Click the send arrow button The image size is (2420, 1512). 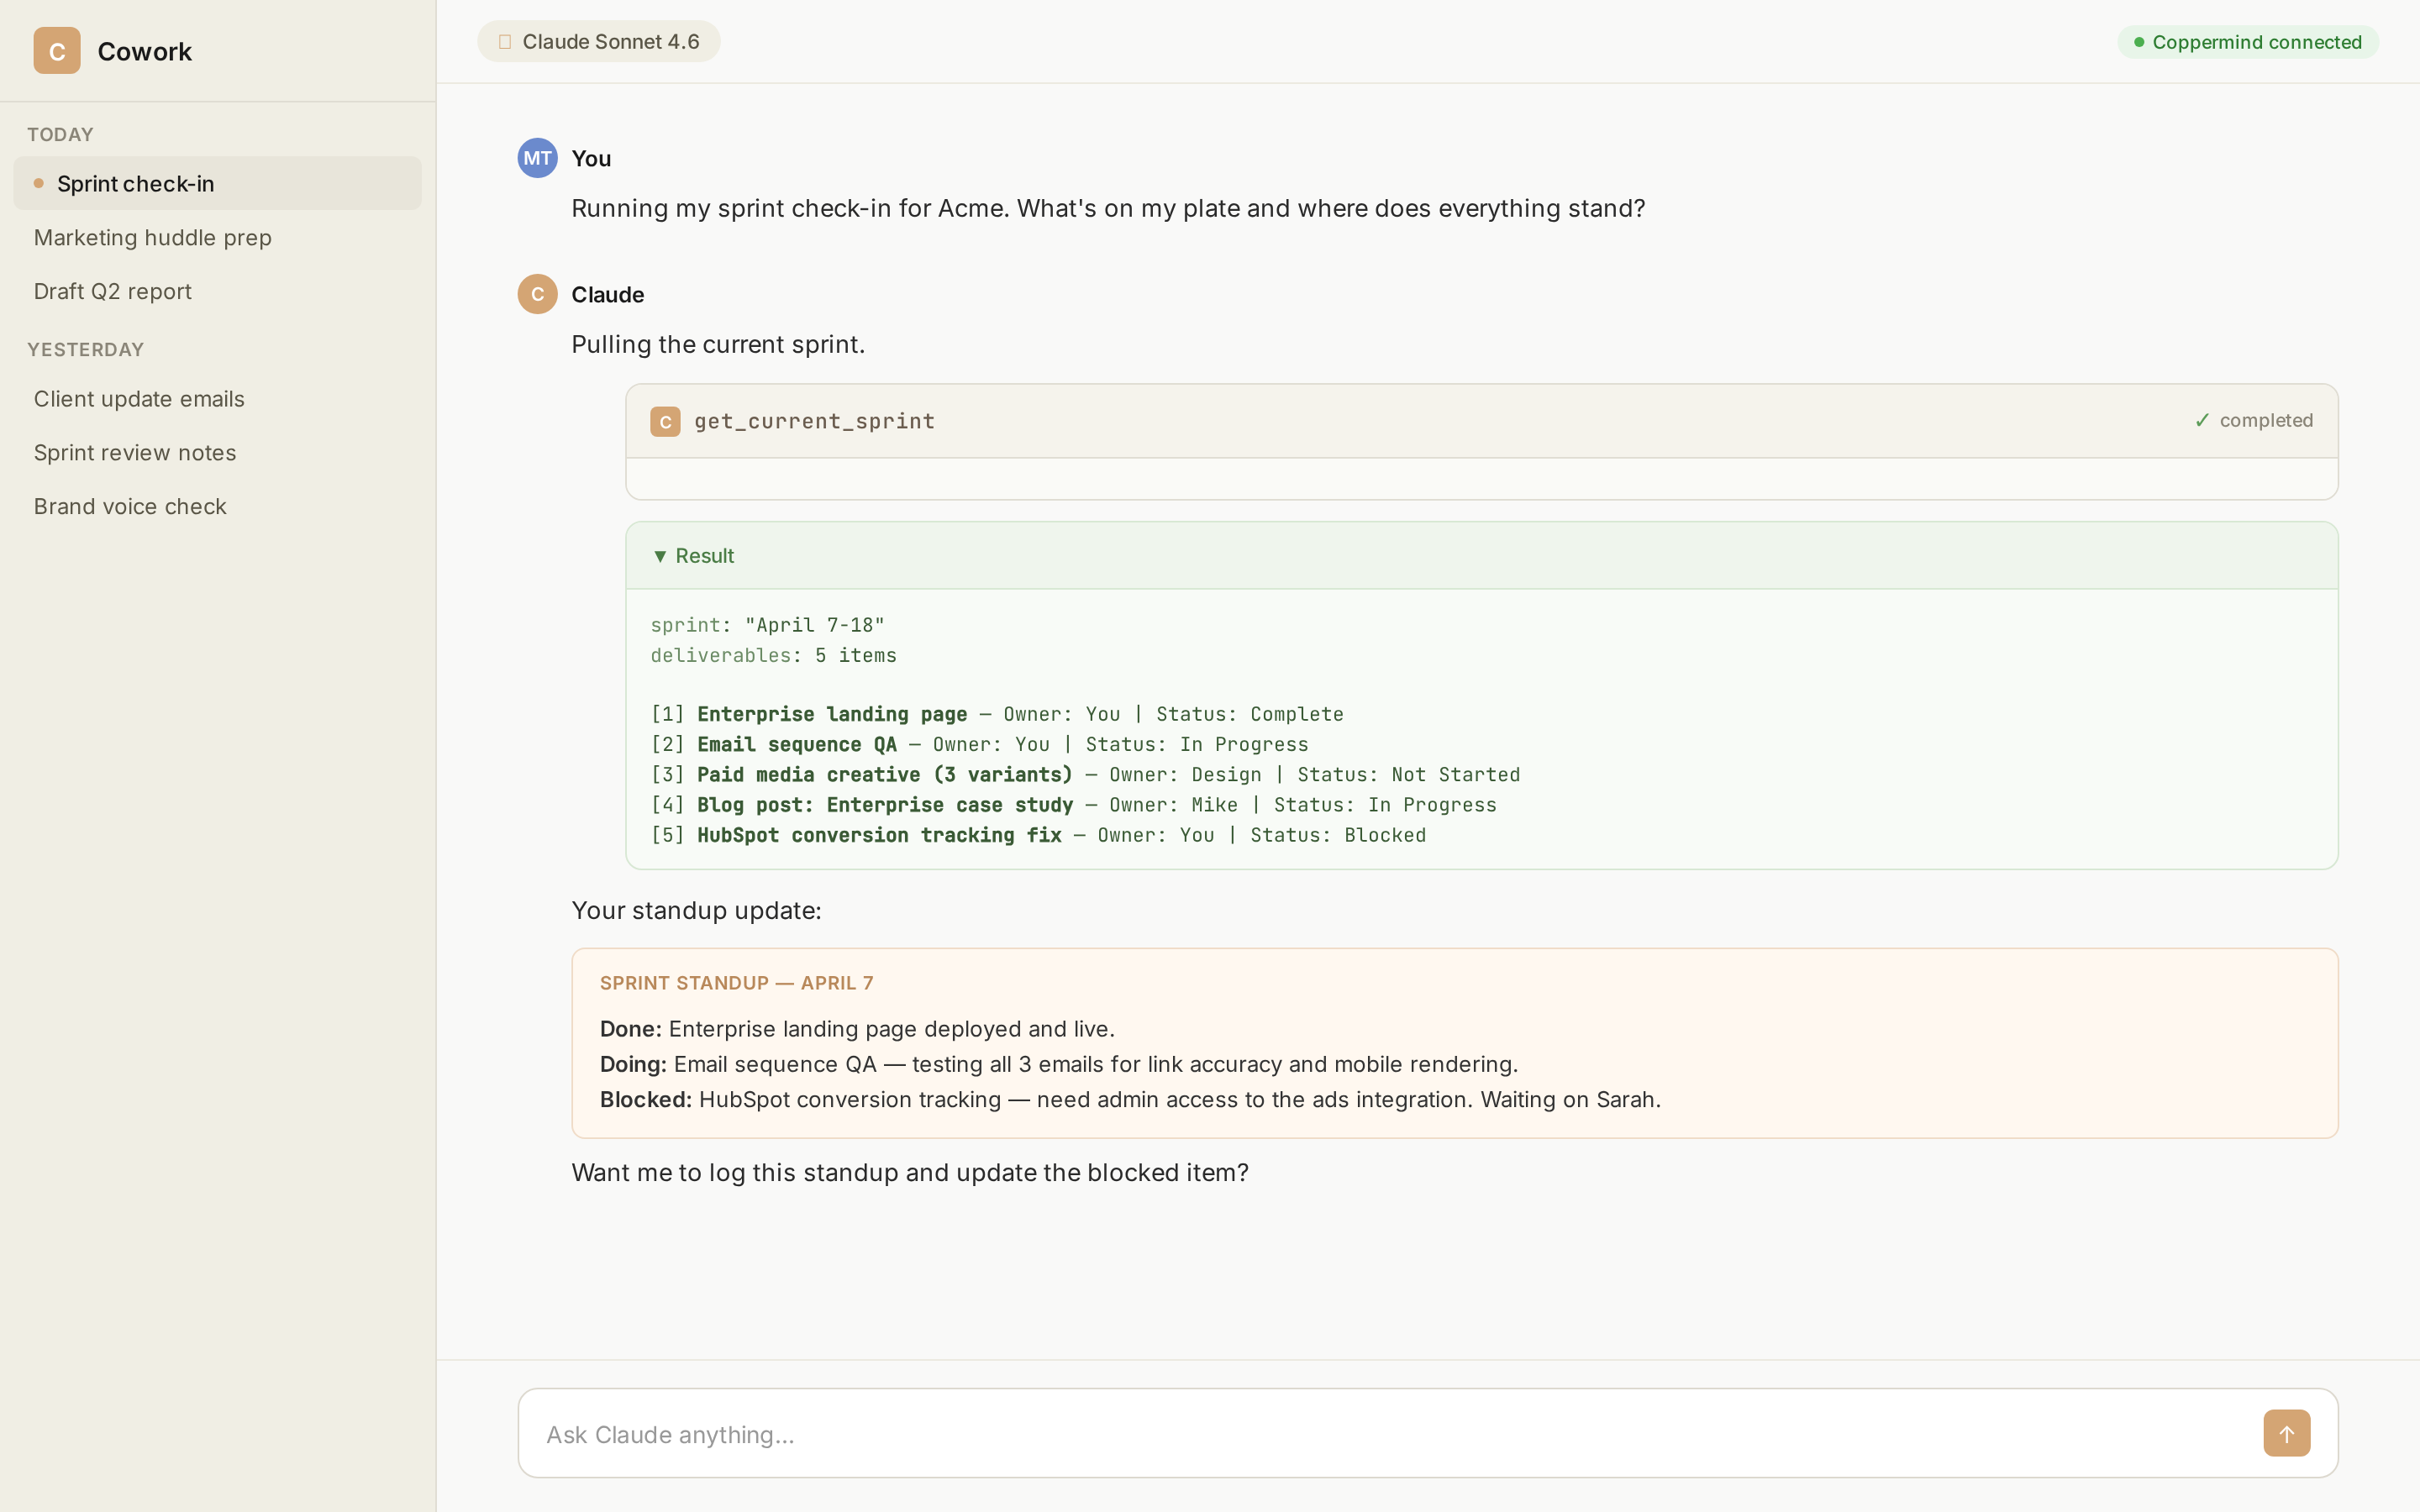coord(2286,1433)
